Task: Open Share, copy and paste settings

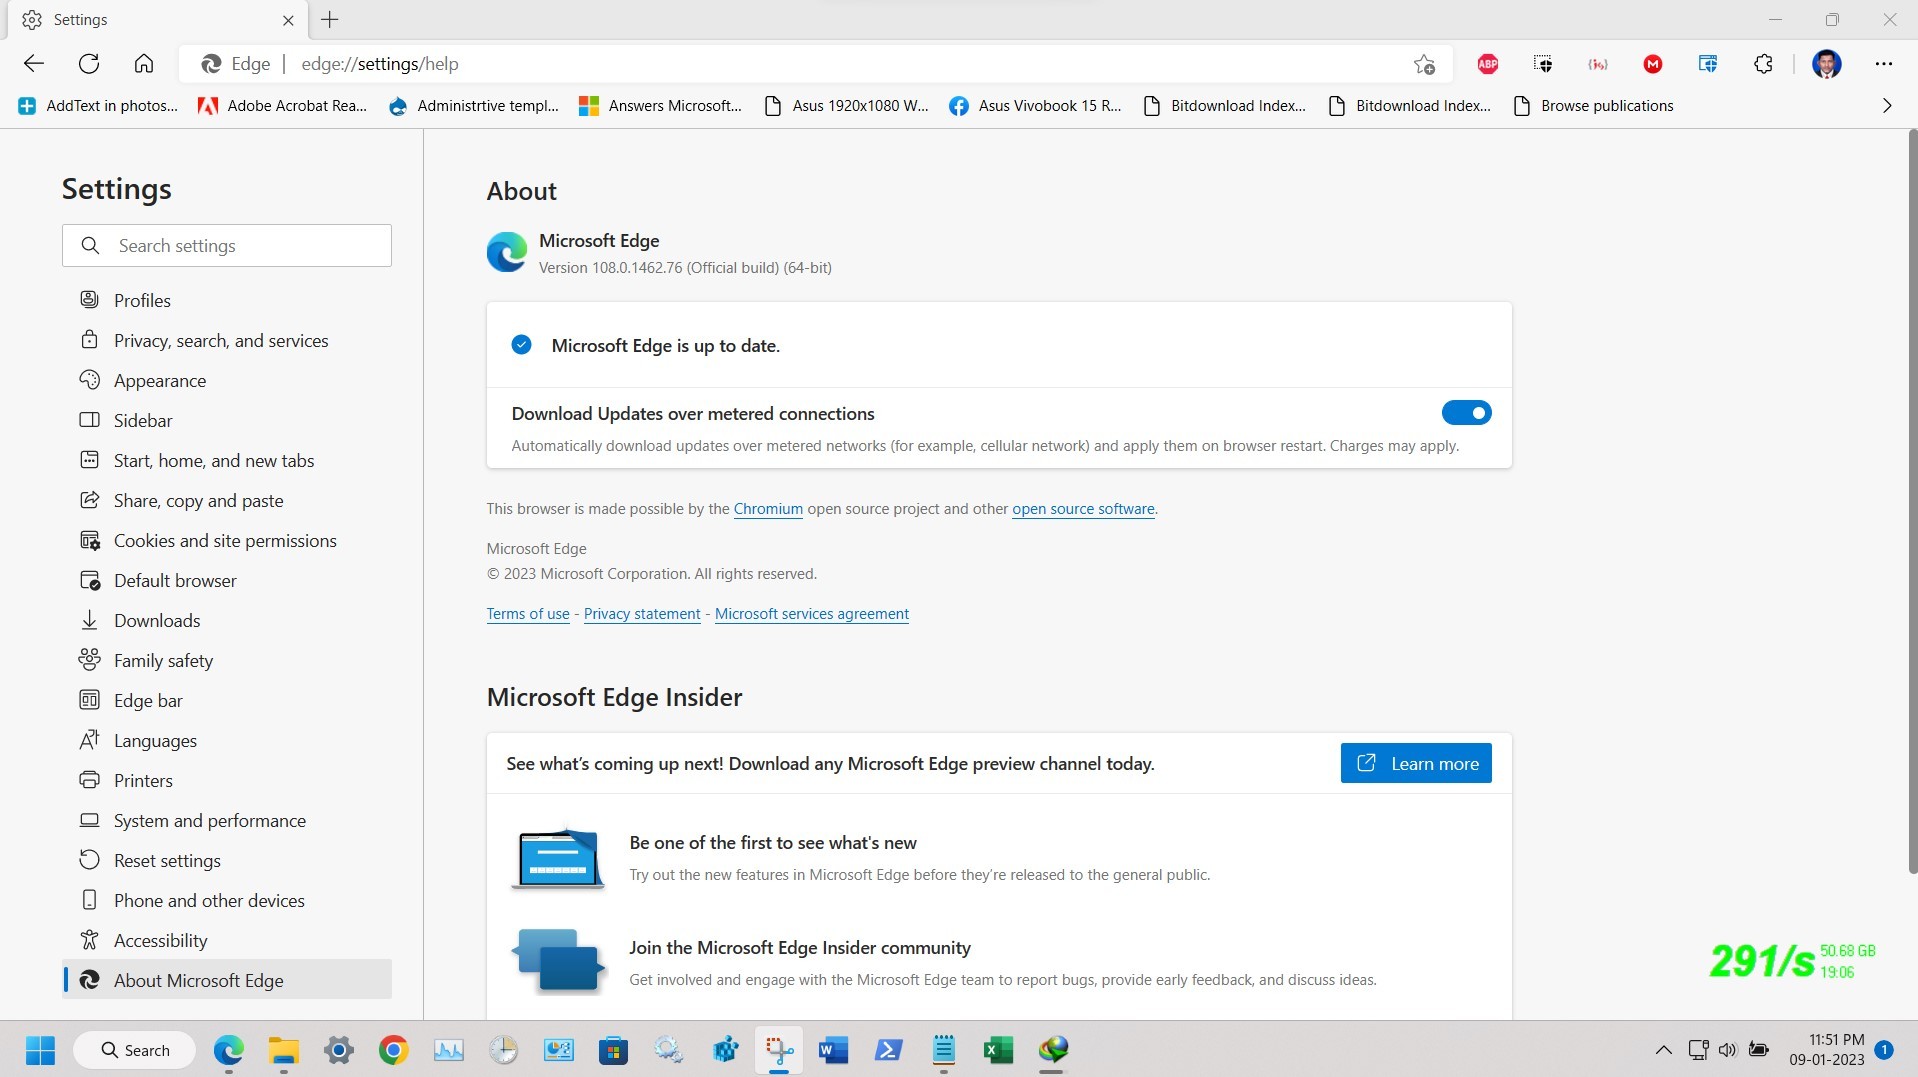Action: [227, 500]
